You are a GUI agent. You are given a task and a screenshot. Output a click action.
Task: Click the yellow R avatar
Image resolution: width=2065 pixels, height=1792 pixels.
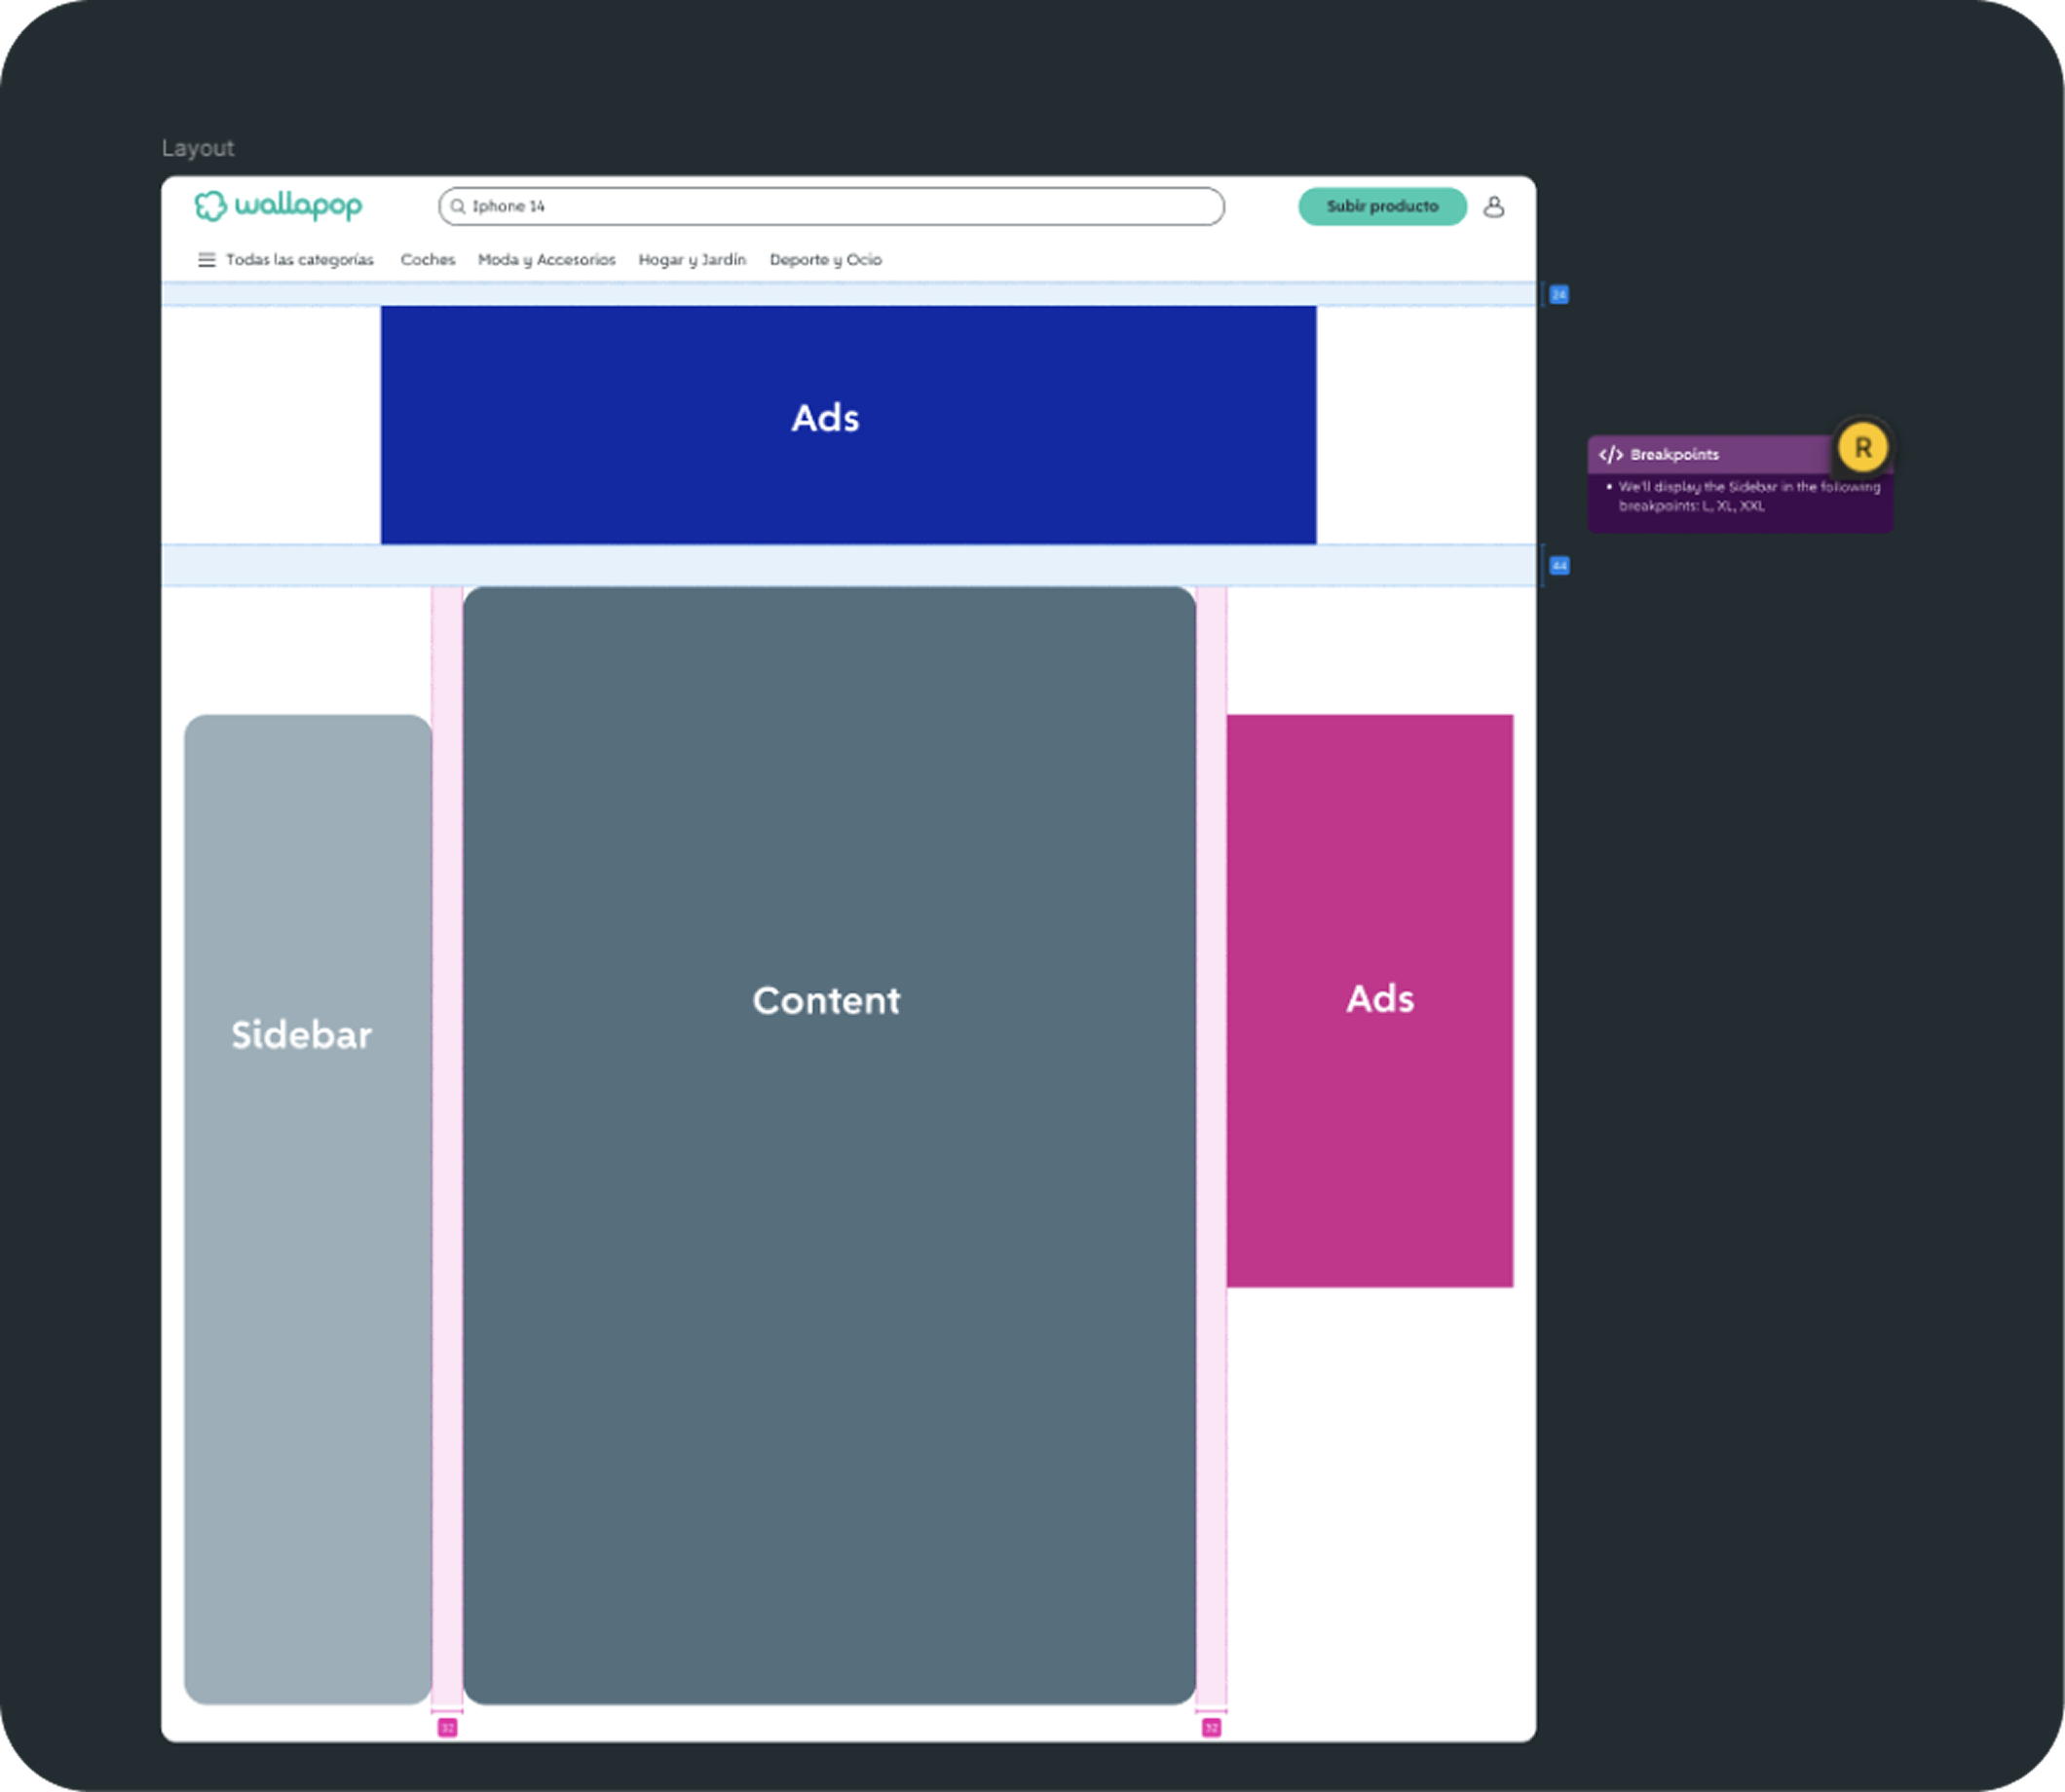pos(1862,447)
